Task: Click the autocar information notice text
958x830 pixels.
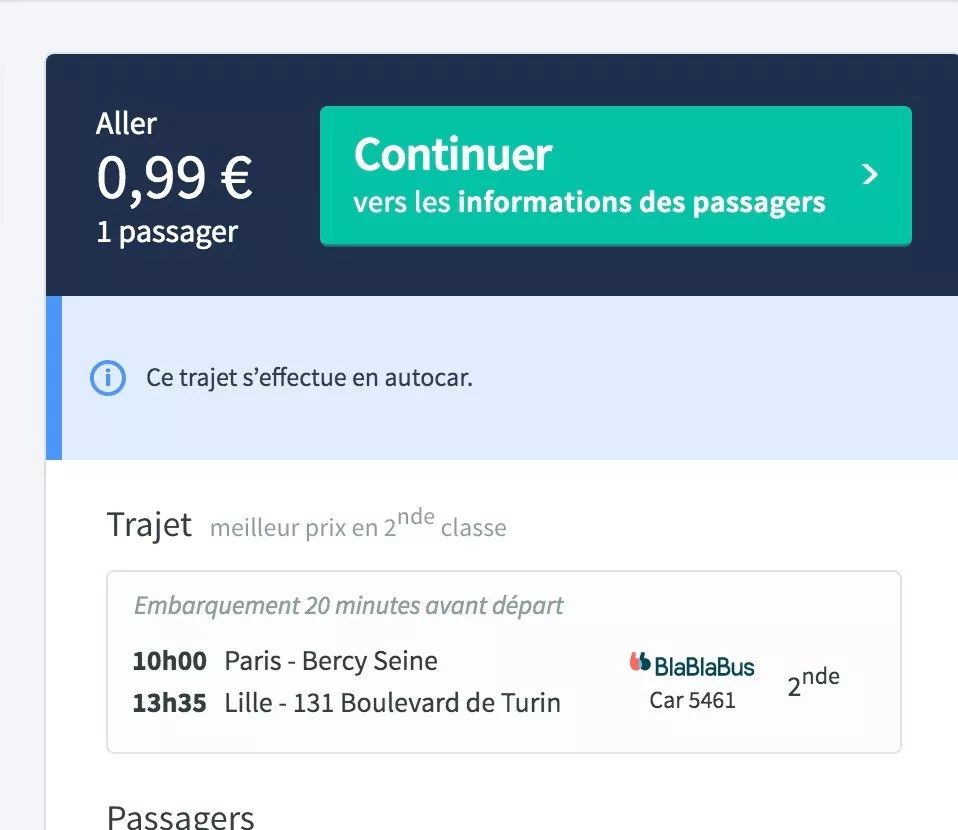Action: (309, 378)
